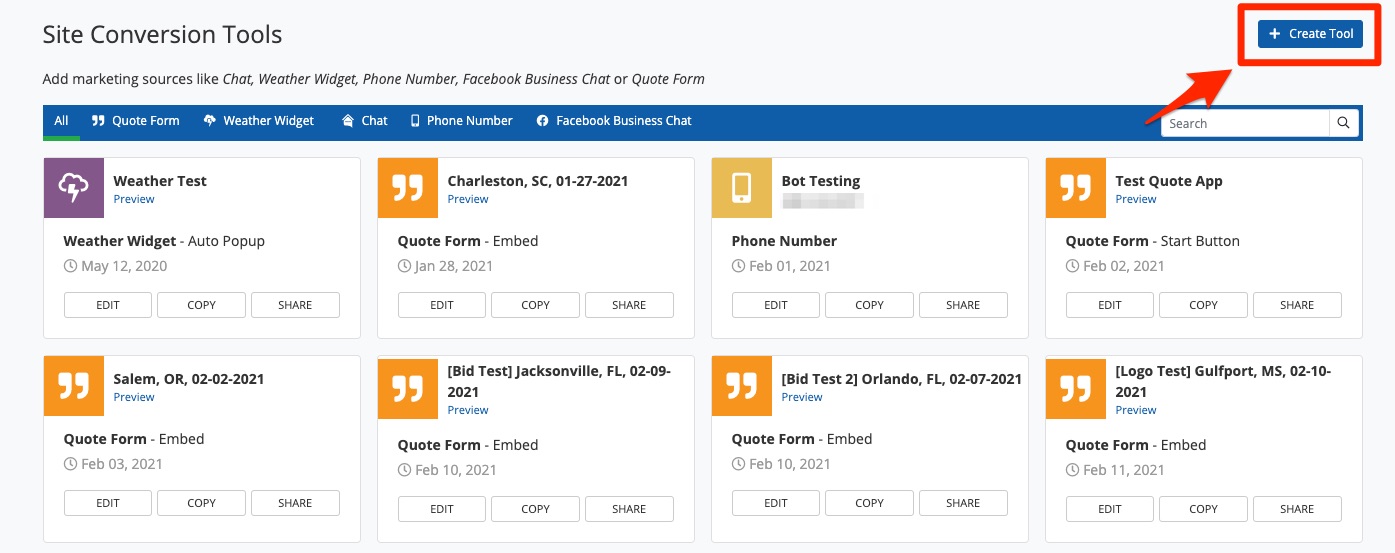The width and height of the screenshot is (1395, 553).
Task: Open the Facebook Business Chat tab
Action: [614, 121]
